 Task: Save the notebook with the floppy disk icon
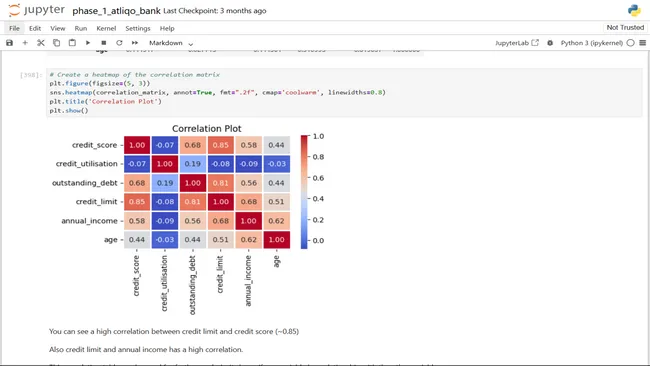(9, 43)
